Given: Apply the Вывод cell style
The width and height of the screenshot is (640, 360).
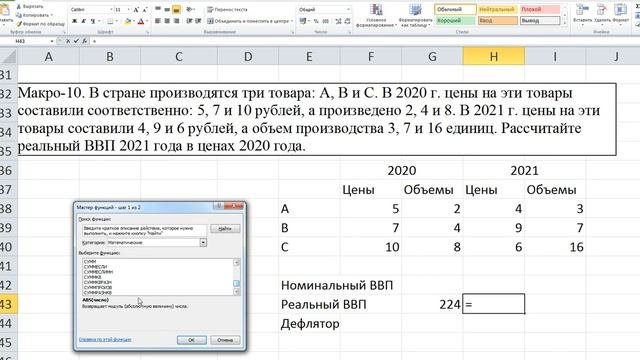Looking at the screenshot, I should point(540,20).
